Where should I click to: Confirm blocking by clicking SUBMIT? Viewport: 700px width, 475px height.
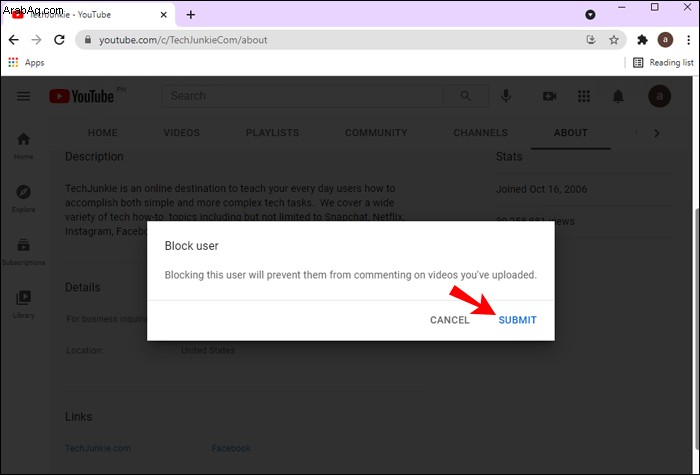point(517,320)
